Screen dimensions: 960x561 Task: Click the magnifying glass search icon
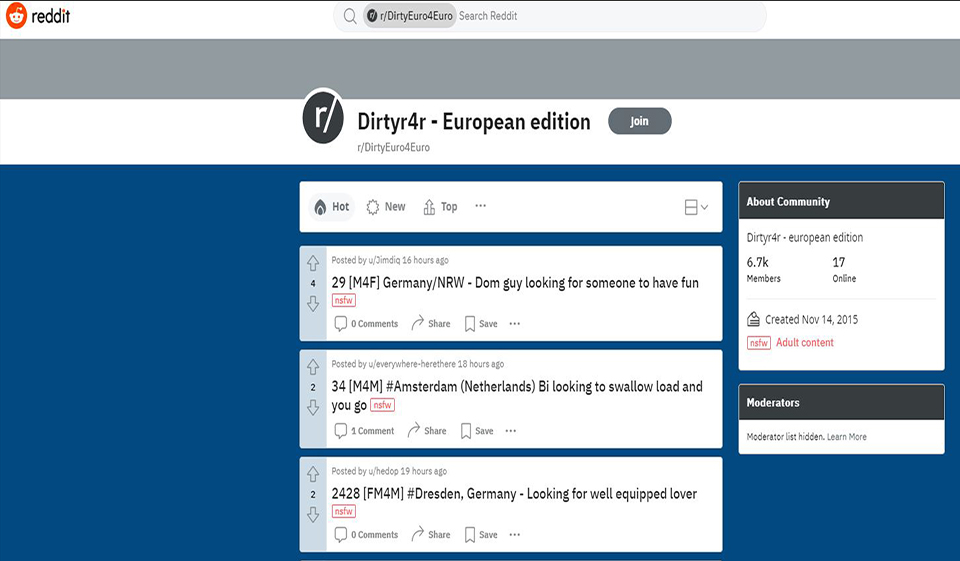350,16
